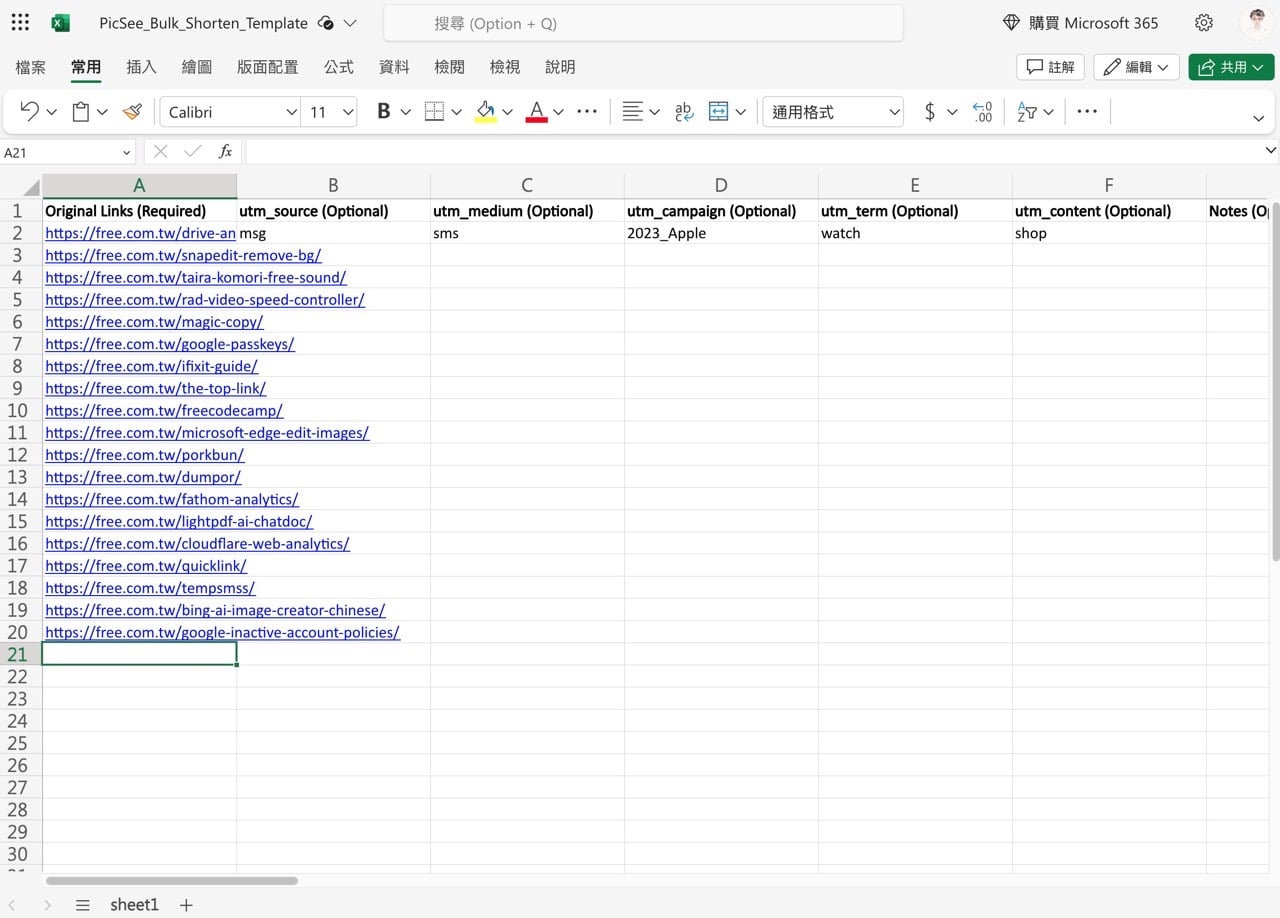
Task: Click cell with value watch
Action: (915, 233)
